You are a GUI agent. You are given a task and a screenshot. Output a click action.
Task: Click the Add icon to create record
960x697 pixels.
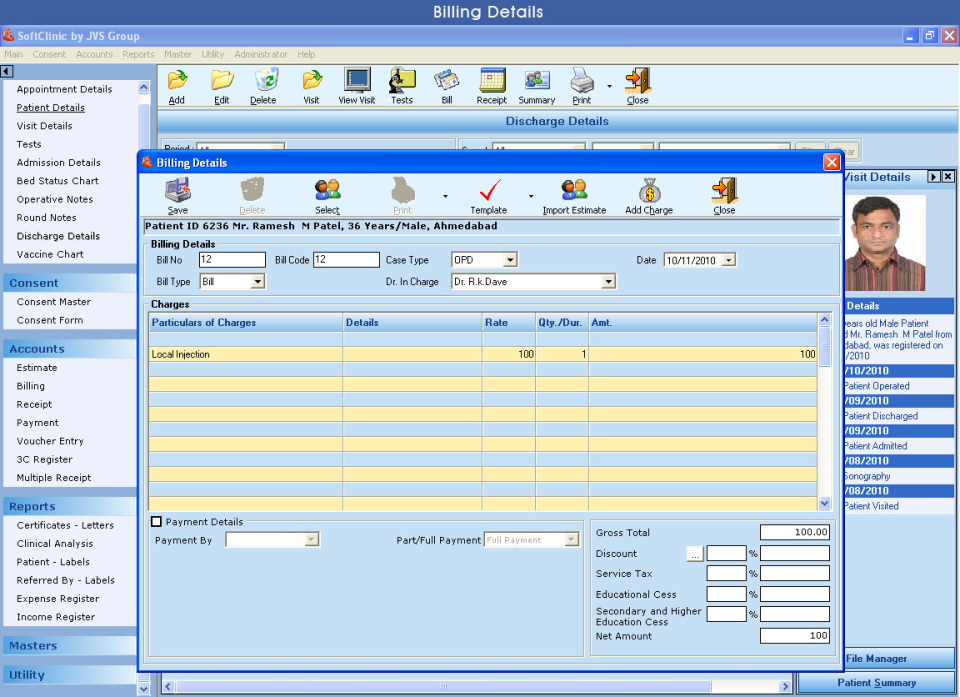click(x=176, y=85)
